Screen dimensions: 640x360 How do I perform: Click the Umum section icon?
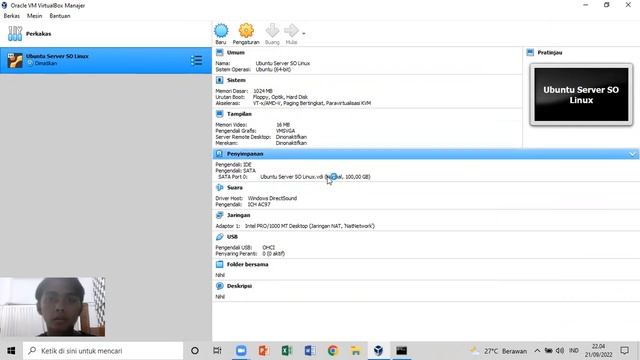tap(220, 53)
